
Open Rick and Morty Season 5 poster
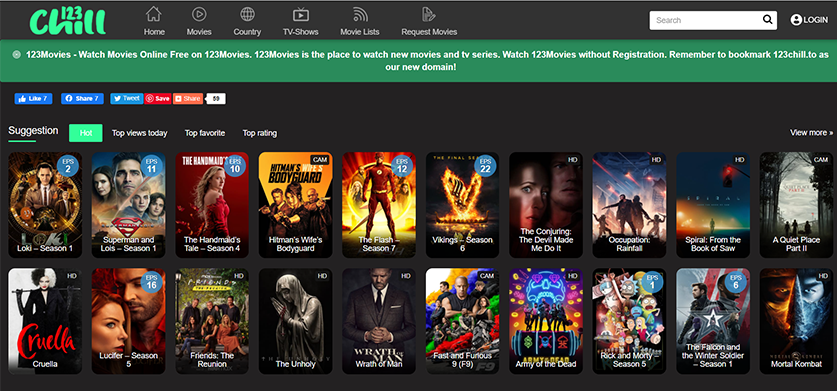629,321
